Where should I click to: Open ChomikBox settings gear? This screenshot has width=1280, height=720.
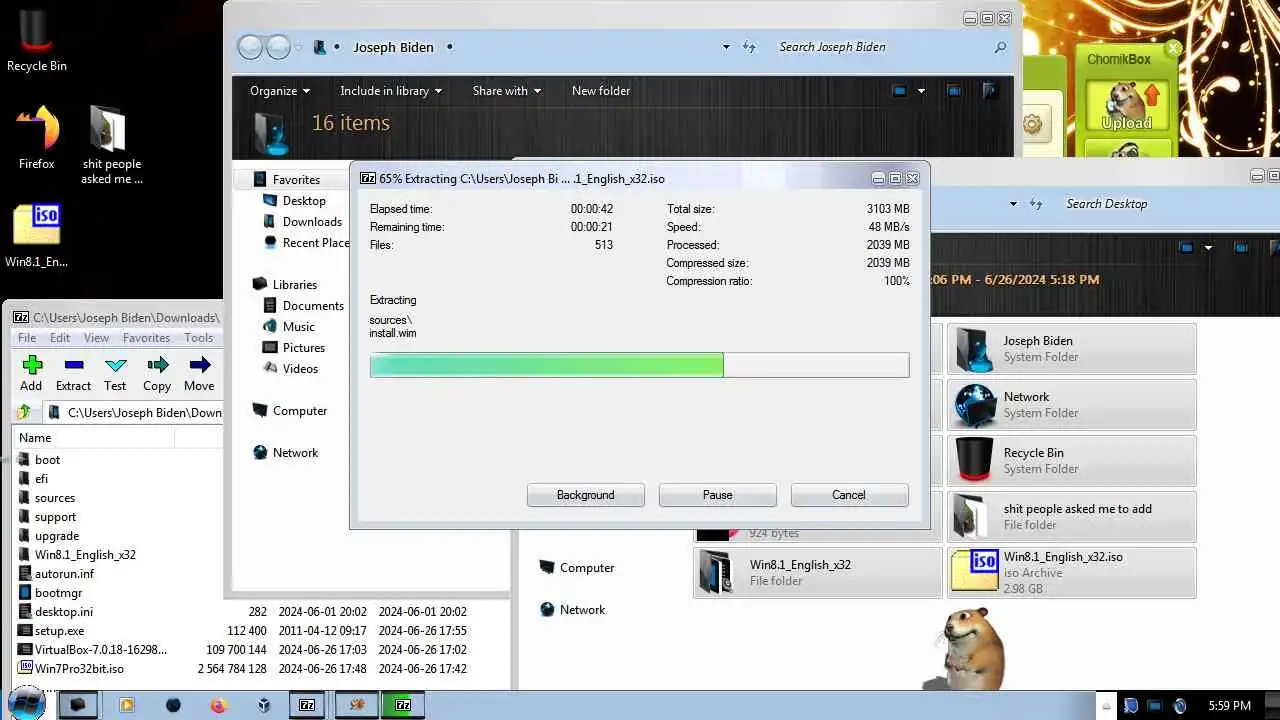(x=1032, y=125)
